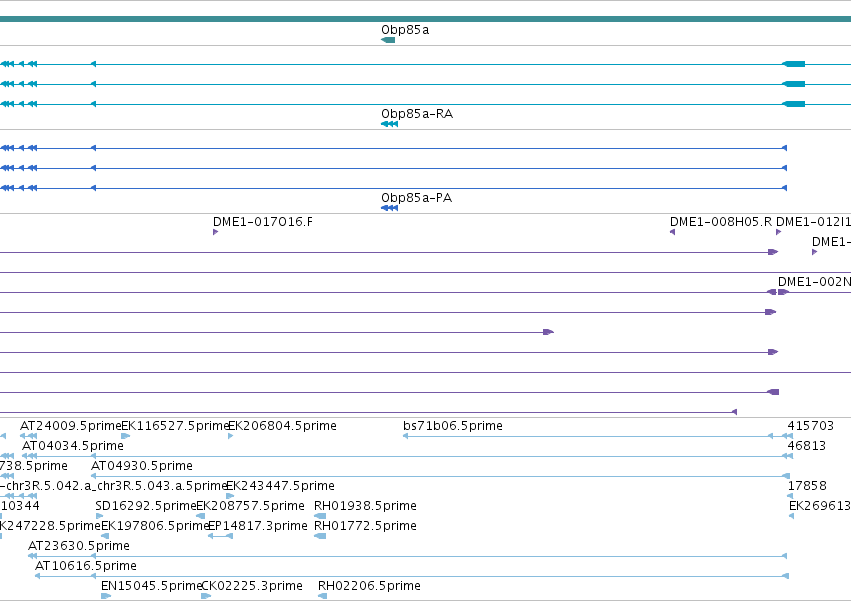
Task: Click the AT23630.5prime EST label
Action: pos(79,546)
